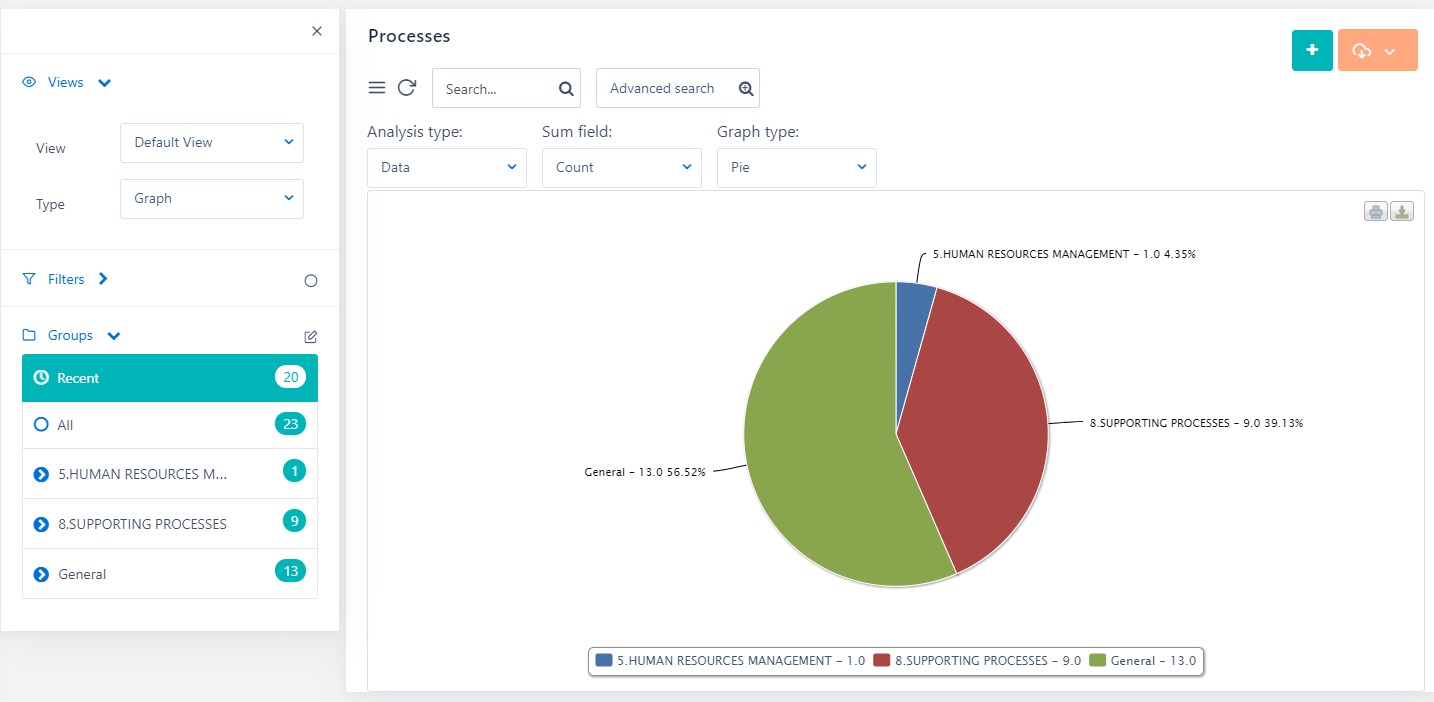Edit groups with the pencil icon
Screen dimensions: 1434x702
click(311, 337)
